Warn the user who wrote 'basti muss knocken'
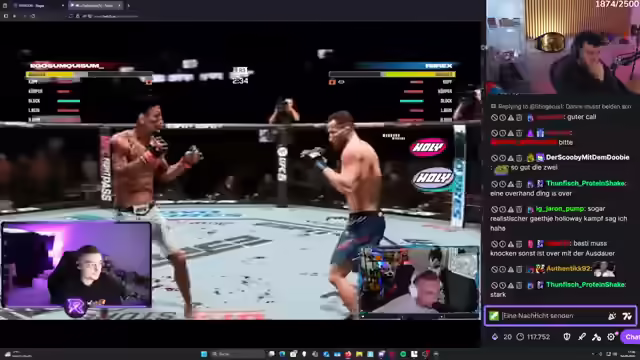 click(511, 244)
